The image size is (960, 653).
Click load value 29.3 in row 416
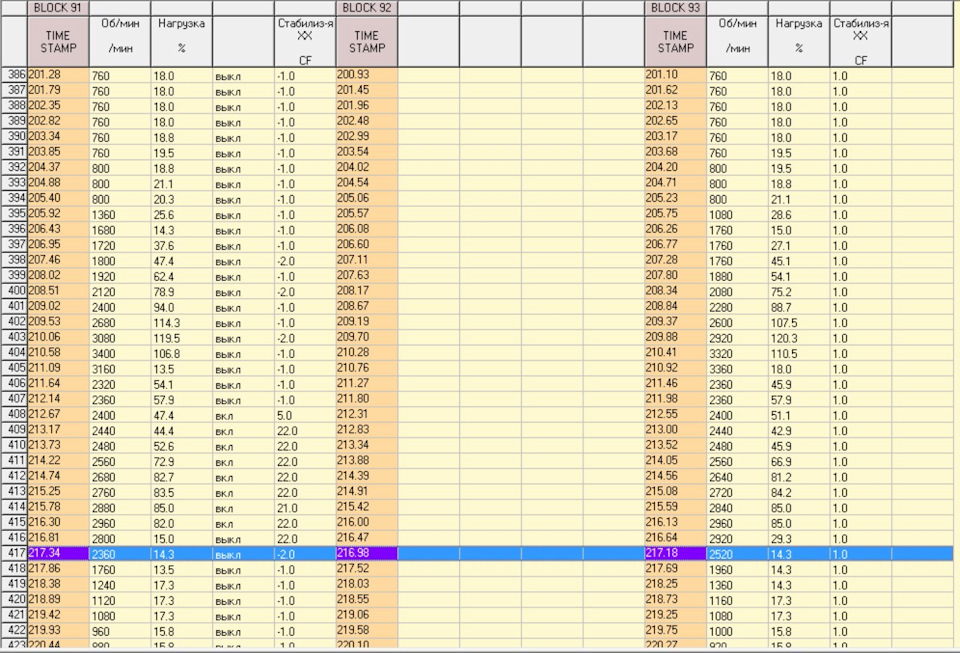tap(798, 539)
